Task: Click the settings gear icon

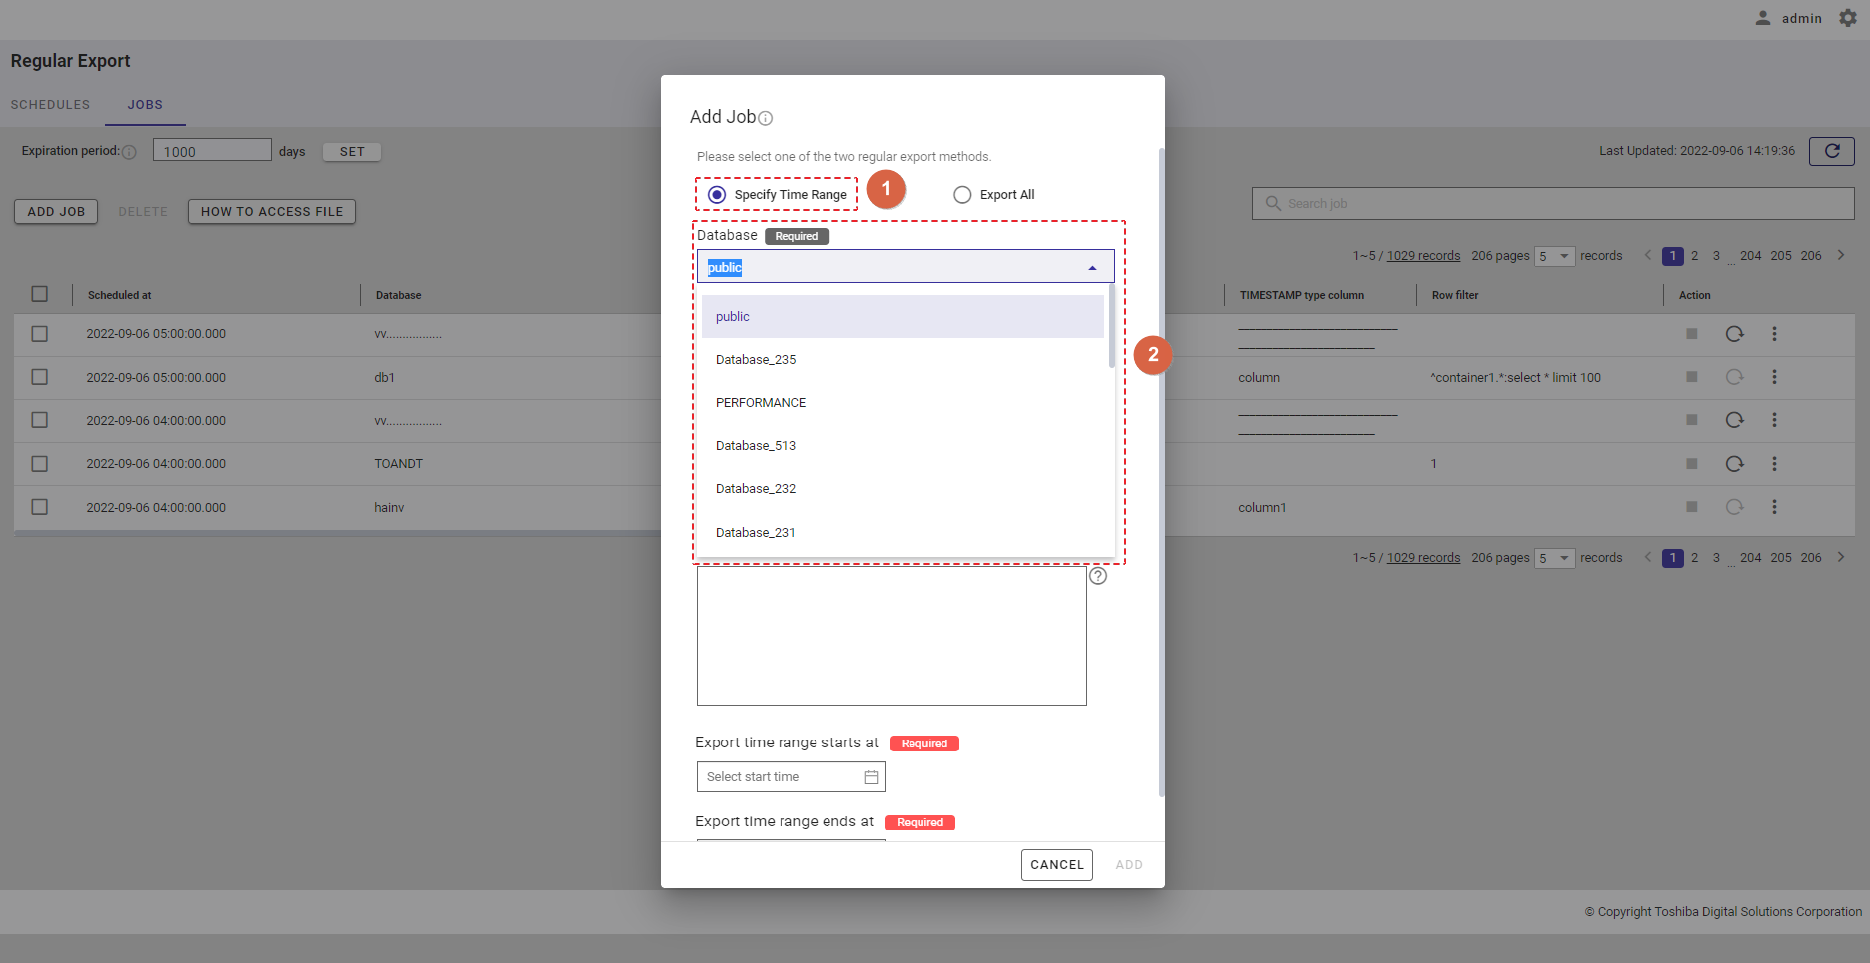Action: click(x=1848, y=18)
